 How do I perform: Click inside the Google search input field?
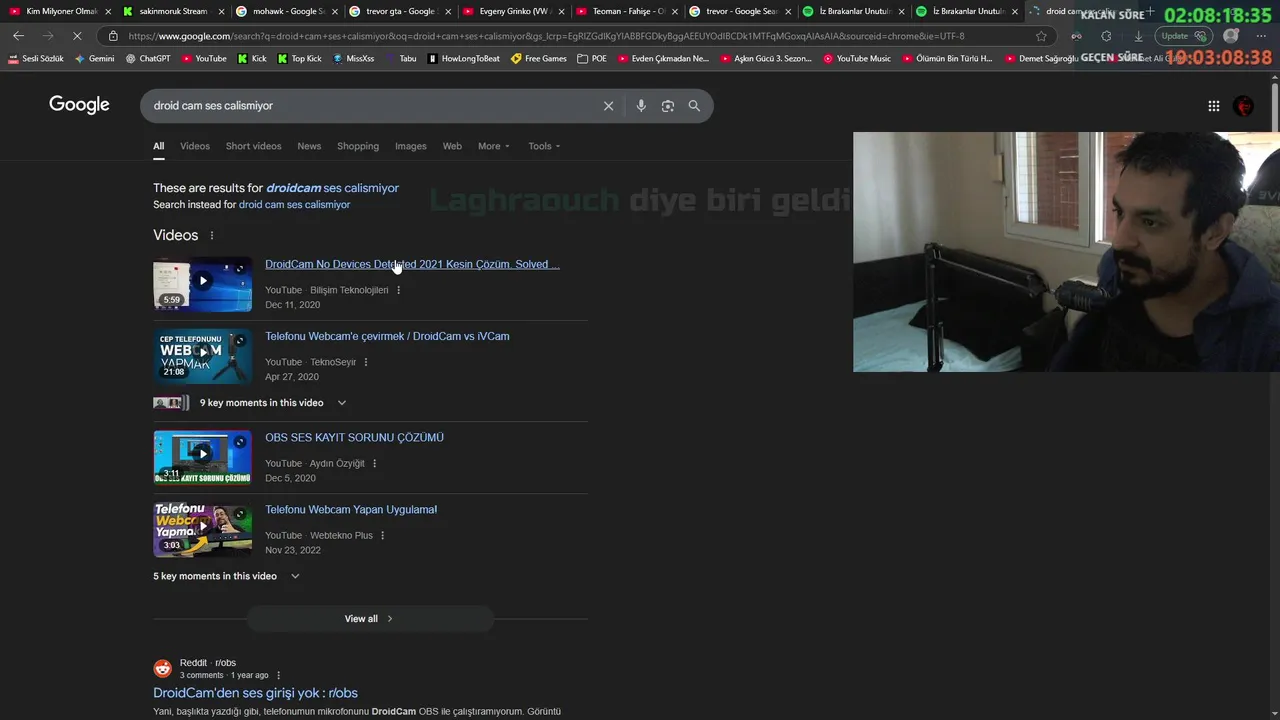click(x=370, y=106)
